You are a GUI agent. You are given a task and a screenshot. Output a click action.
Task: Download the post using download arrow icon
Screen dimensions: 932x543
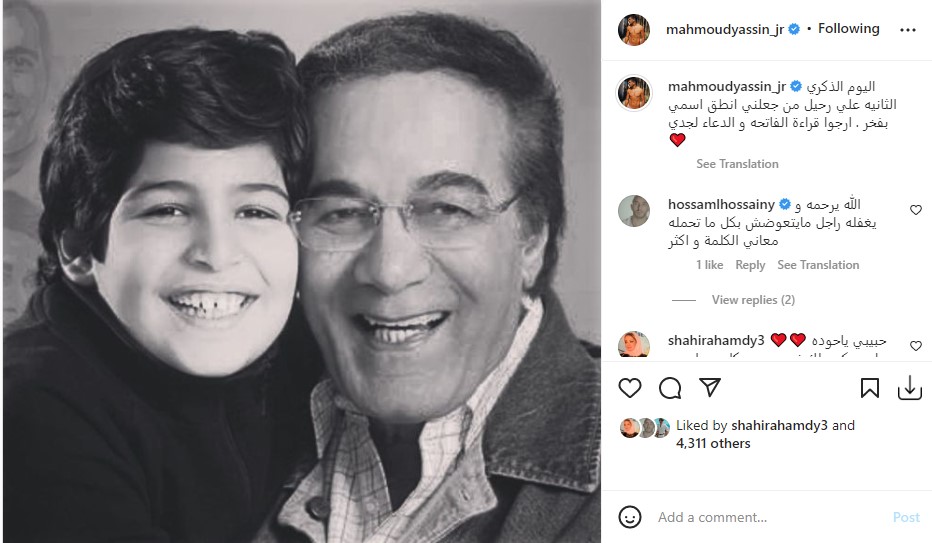click(909, 389)
